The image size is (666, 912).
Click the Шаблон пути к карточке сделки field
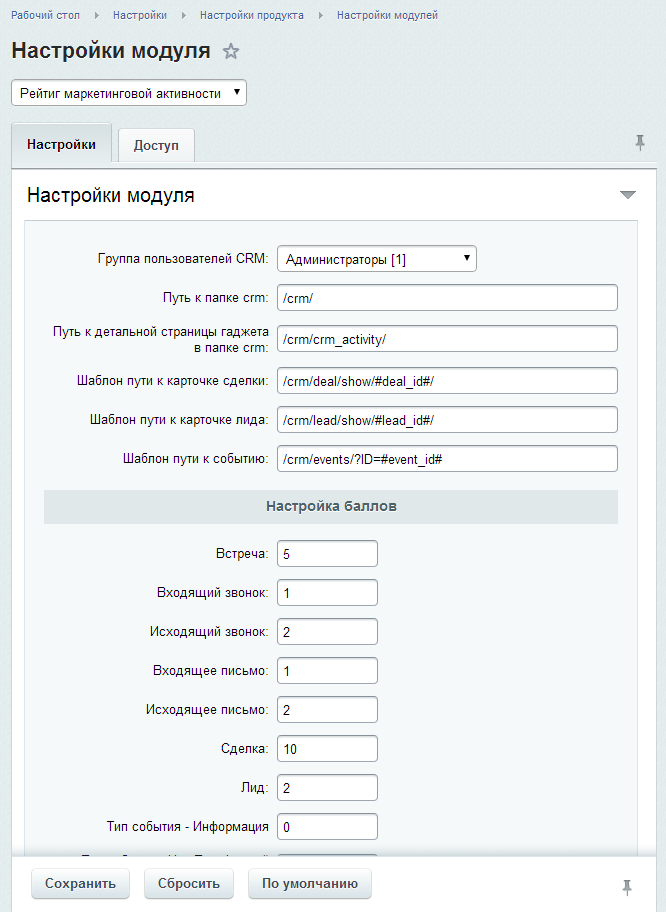click(x=447, y=380)
